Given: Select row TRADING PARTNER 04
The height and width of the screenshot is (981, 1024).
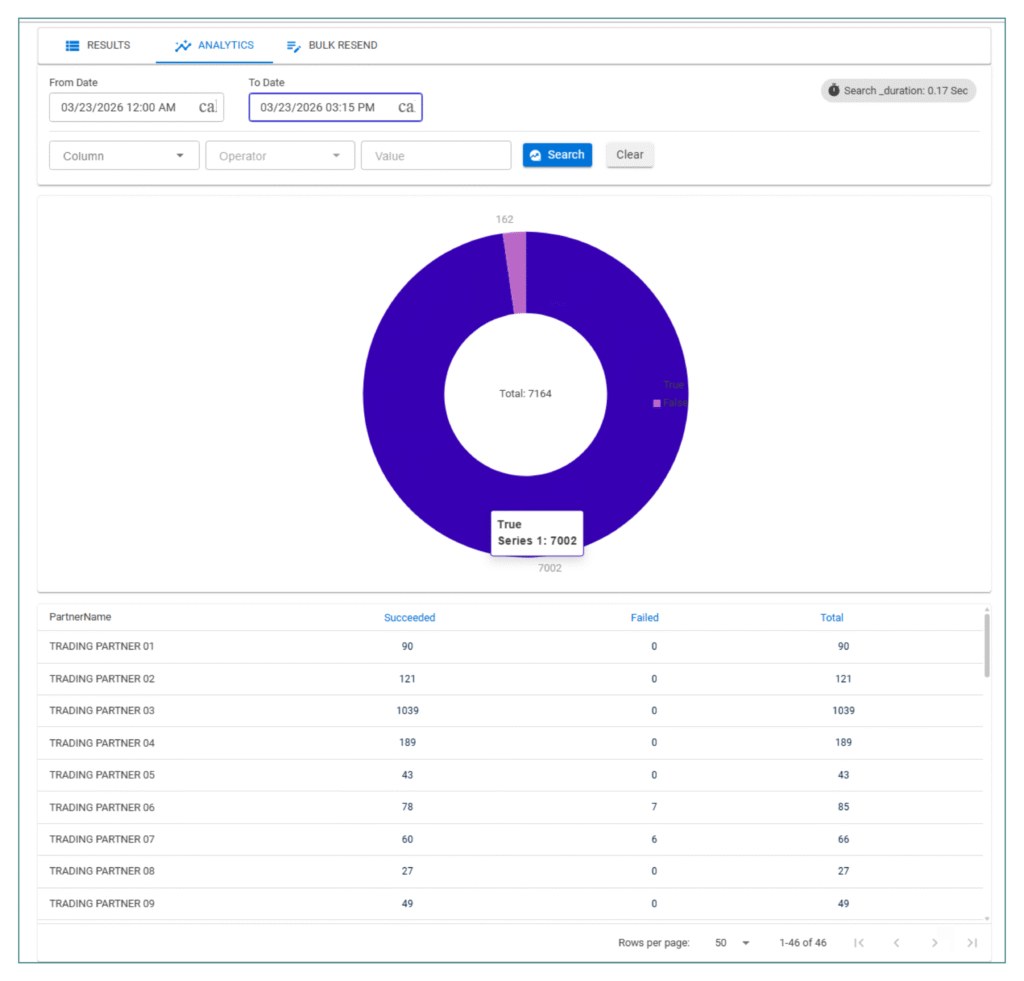Looking at the screenshot, I should coord(511,743).
